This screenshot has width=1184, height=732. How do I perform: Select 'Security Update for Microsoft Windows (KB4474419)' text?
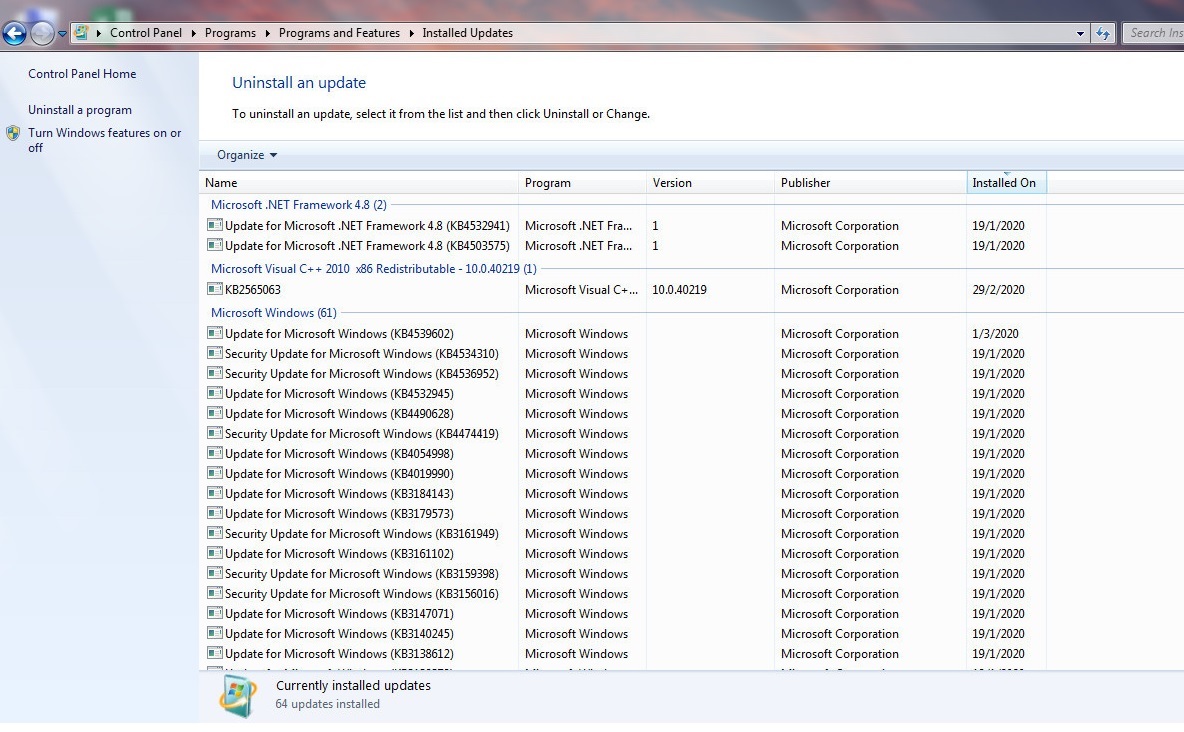point(362,434)
